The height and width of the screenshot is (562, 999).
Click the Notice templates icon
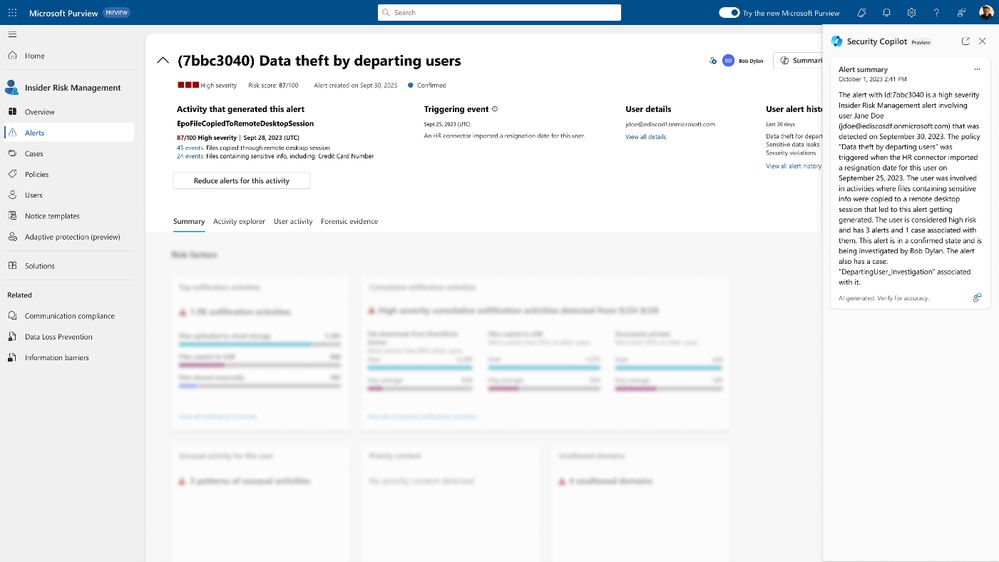pyautogui.click(x=12, y=216)
